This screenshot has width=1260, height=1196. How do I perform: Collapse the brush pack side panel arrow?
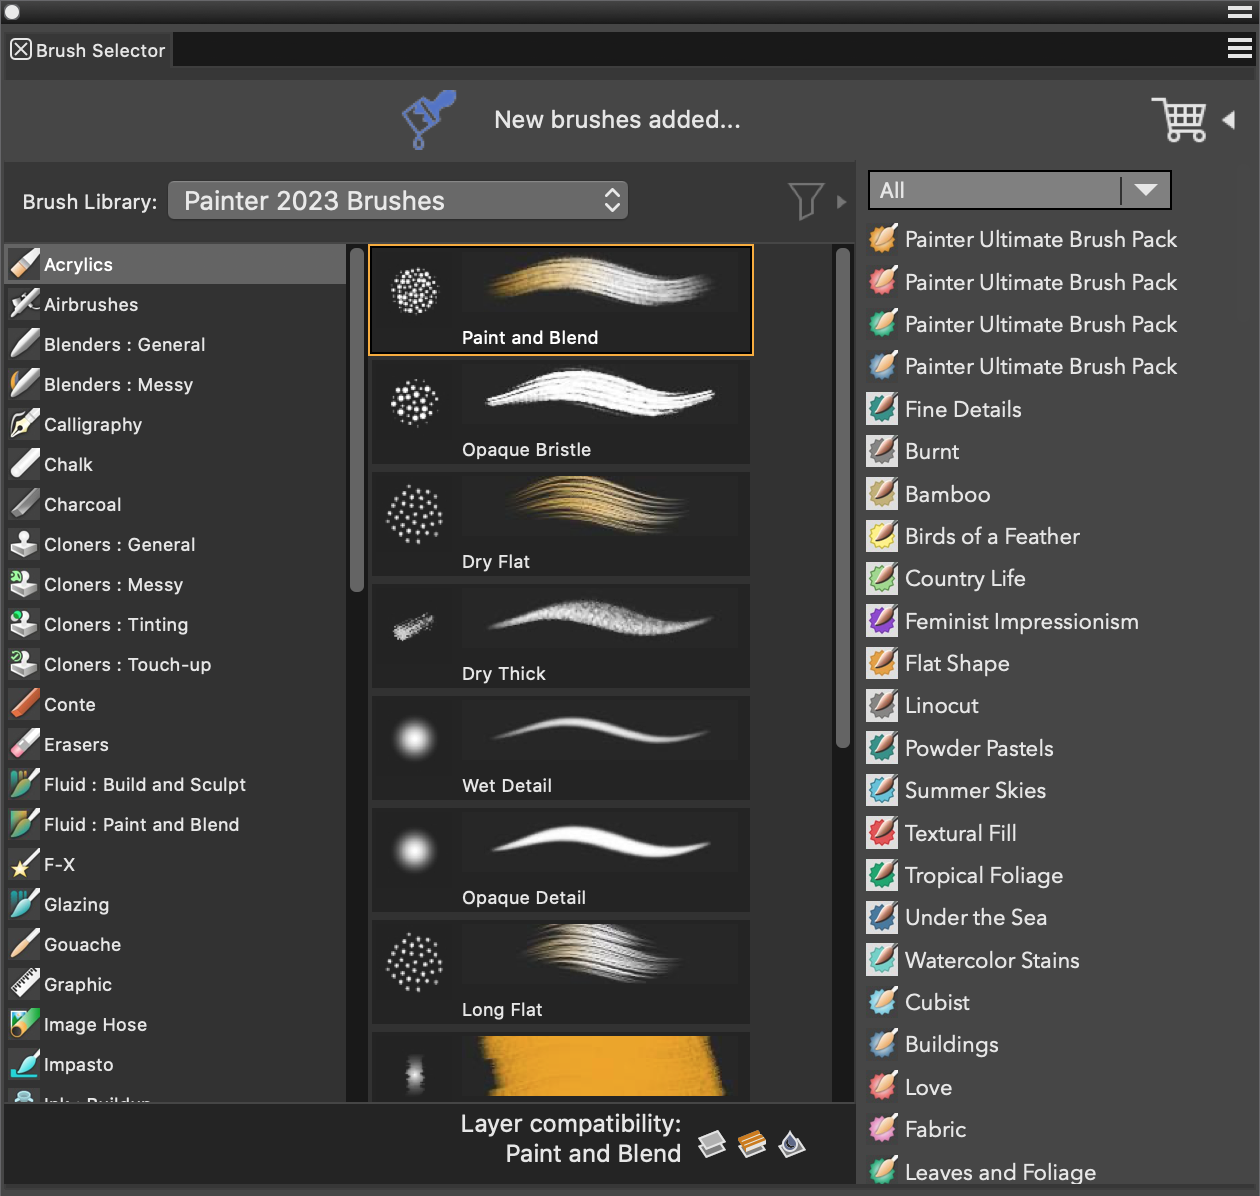tap(1229, 120)
